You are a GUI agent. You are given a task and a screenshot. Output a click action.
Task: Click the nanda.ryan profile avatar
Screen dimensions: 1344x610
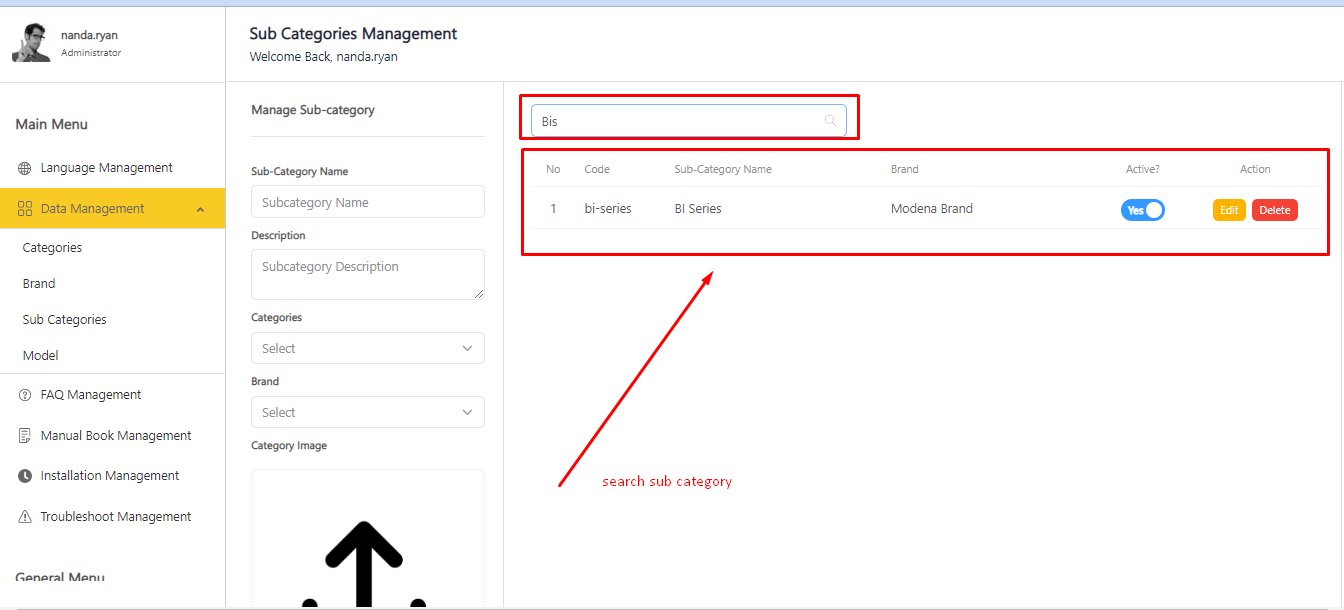pyautogui.click(x=31, y=43)
